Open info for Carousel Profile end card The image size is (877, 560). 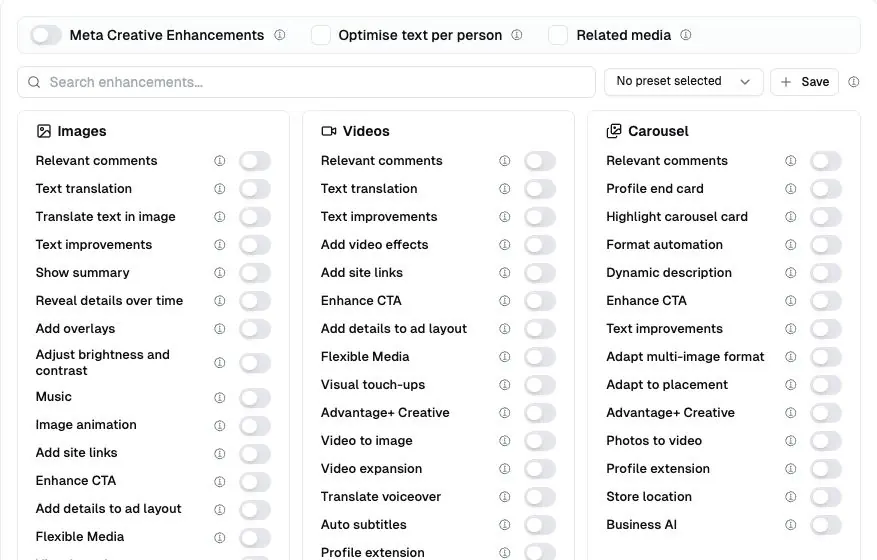click(x=790, y=189)
